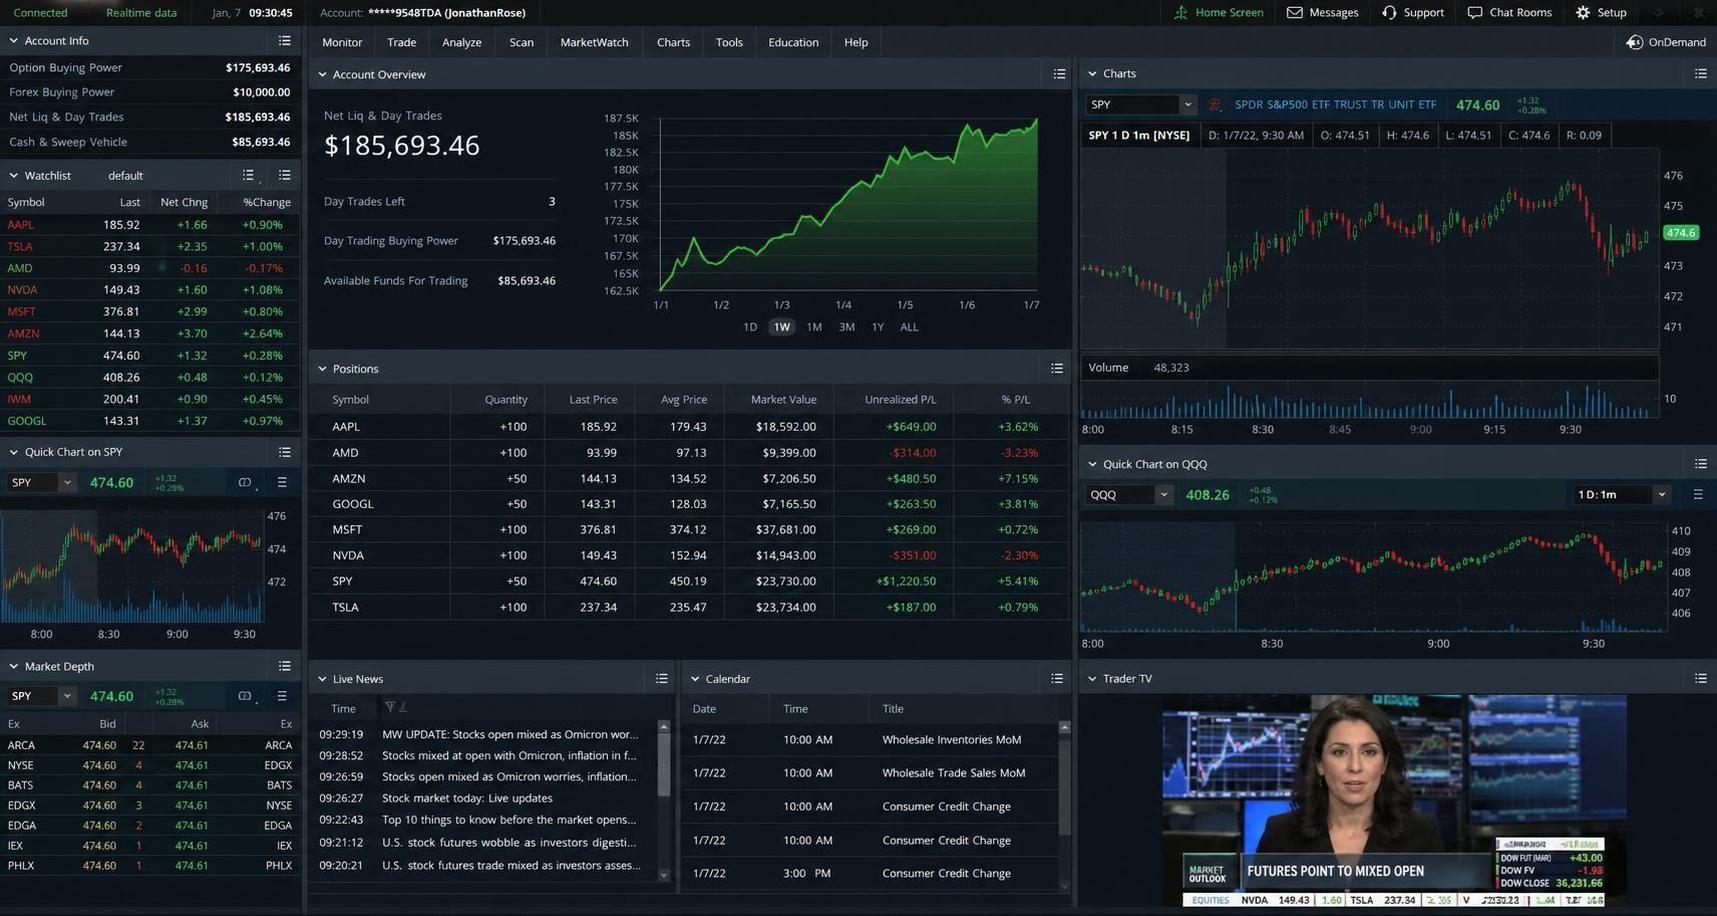Open Chat Rooms from top bar
The width and height of the screenshot is (1717, 916).
(1510, 13)
